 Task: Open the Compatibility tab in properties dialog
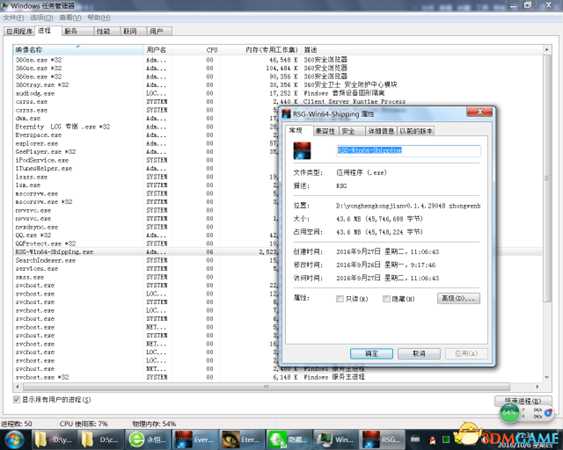tap(325, 131)
